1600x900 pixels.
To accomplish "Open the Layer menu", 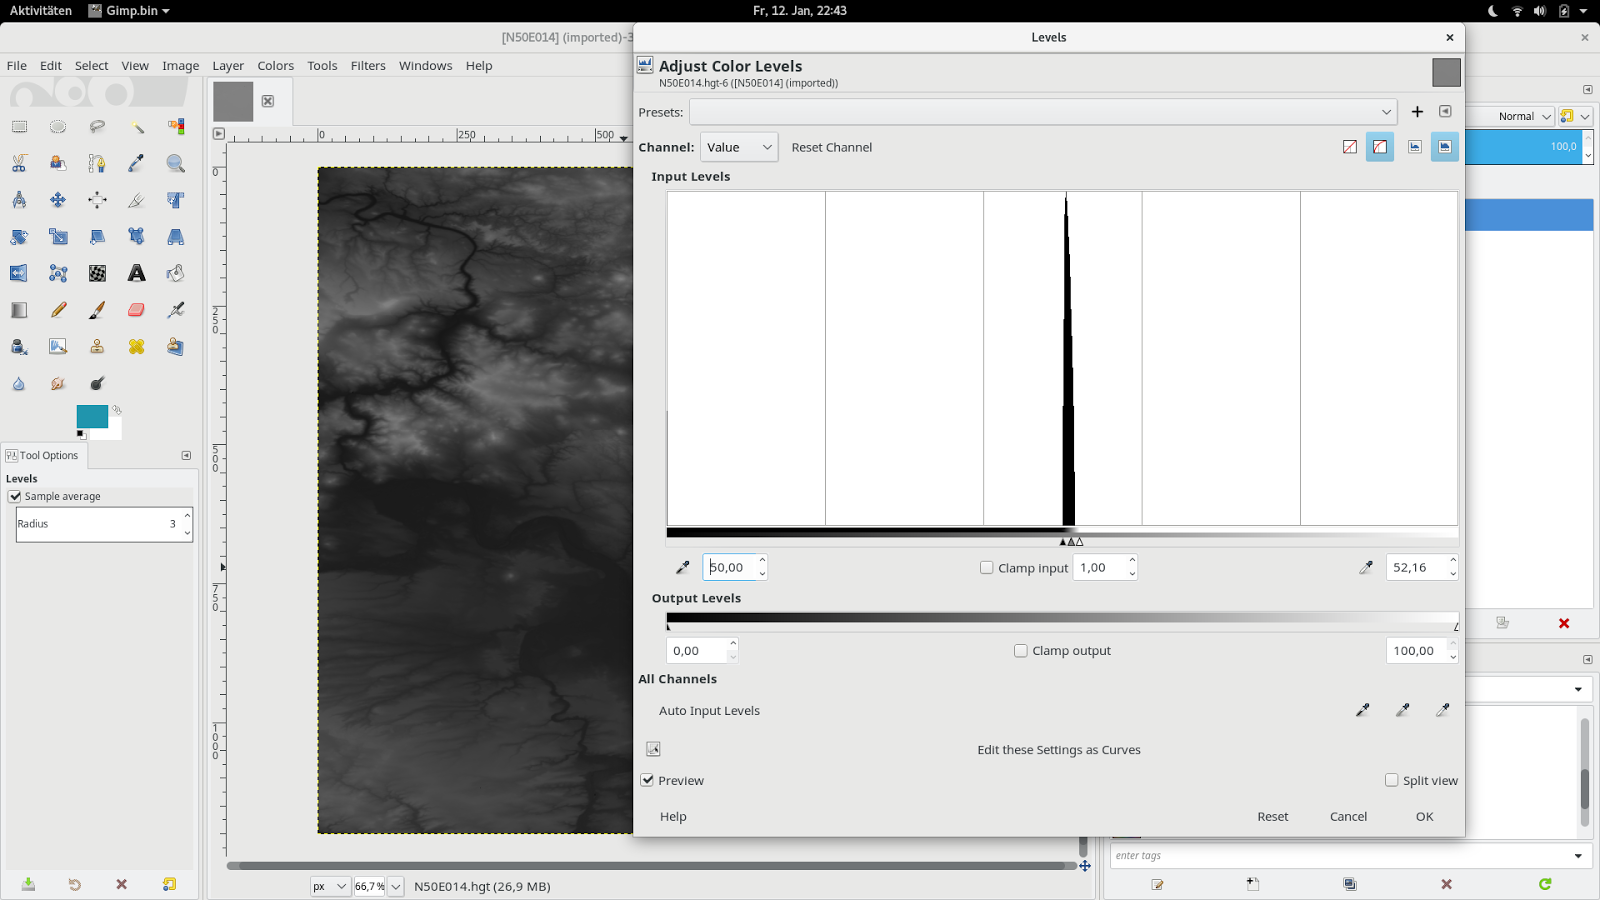I will click(x=228, y=66).
